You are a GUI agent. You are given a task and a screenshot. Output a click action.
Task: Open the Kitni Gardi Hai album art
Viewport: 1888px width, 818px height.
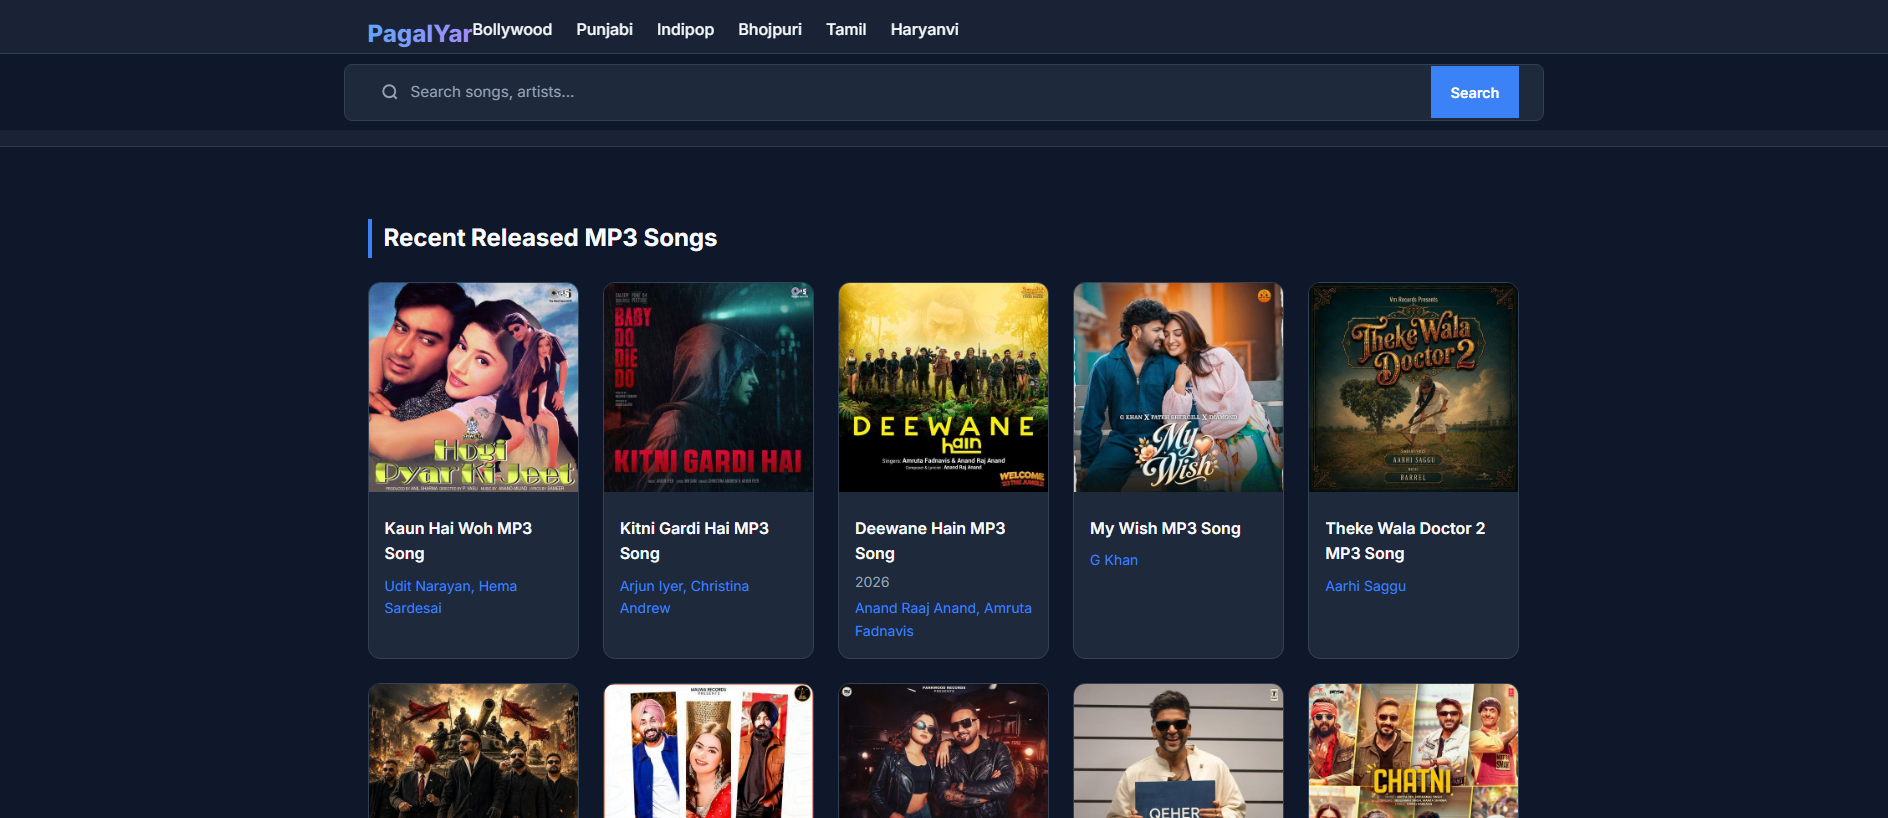[x=709, y=387]
